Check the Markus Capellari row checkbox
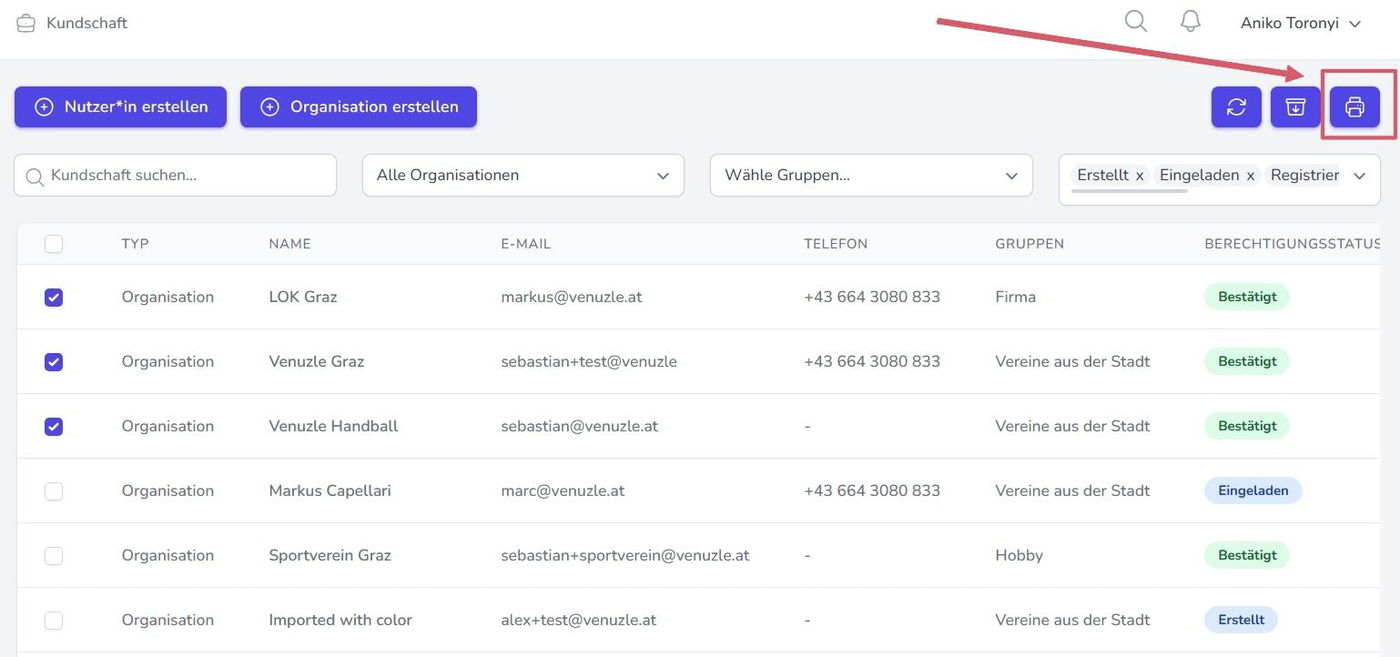Screen dimensions: 1400x657 (54, 491)
